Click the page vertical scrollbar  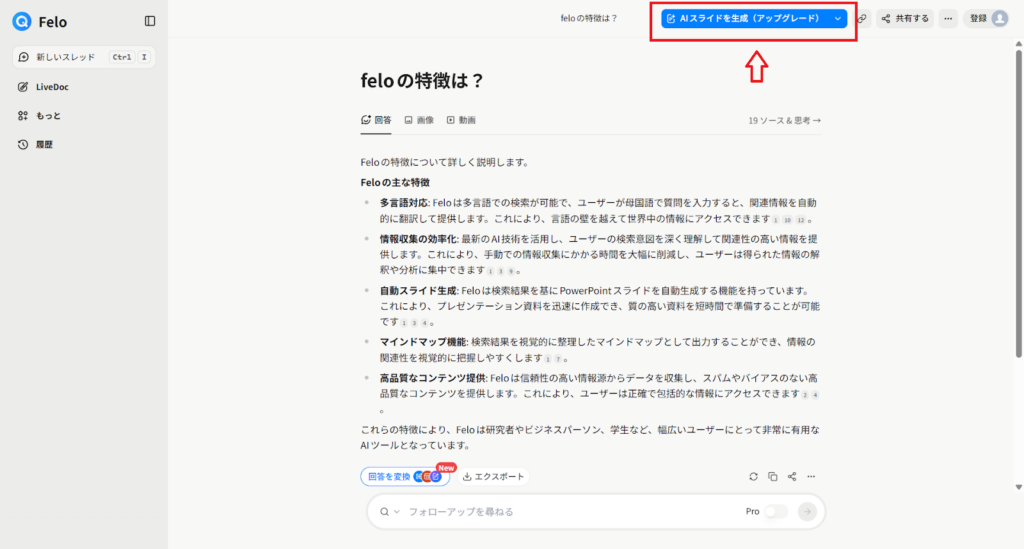1018,202
